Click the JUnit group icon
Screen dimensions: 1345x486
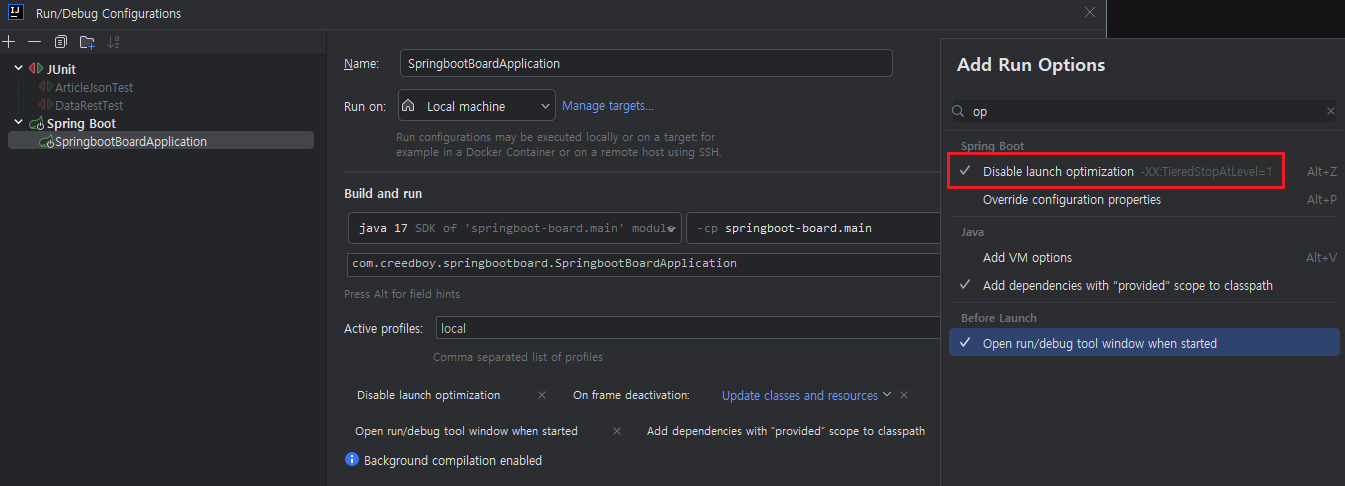(37, 69)
